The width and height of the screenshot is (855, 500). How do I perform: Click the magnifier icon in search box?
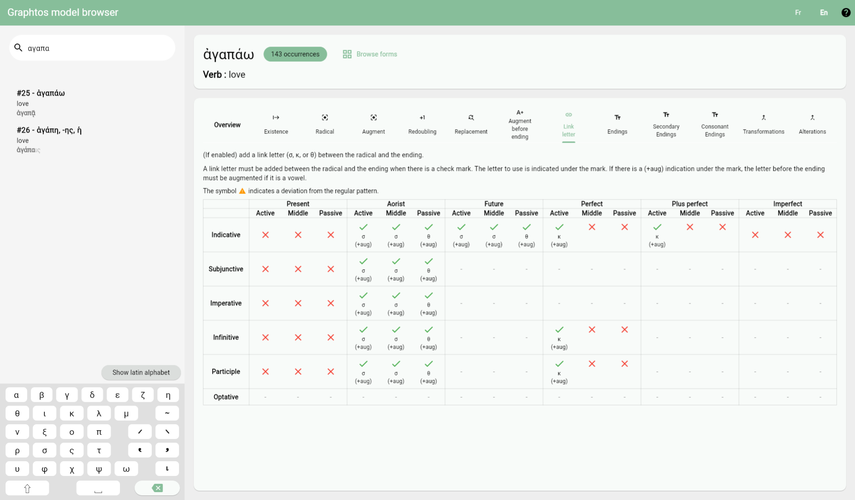(x=18, y=47)
